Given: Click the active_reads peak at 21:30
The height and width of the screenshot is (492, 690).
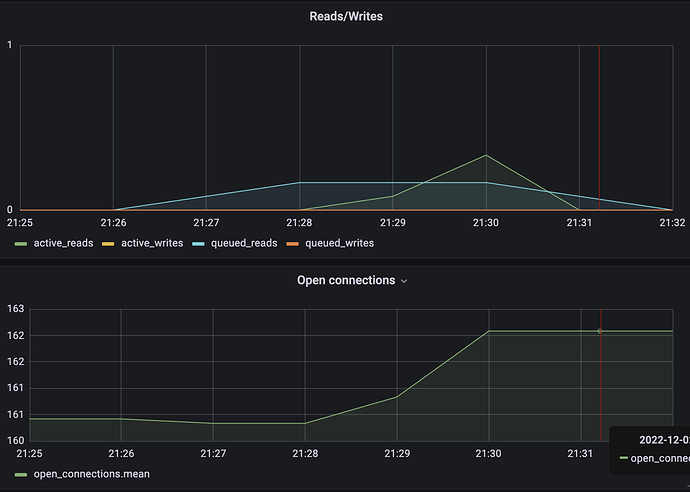Looking at the screenshot, I should [486, 155].
